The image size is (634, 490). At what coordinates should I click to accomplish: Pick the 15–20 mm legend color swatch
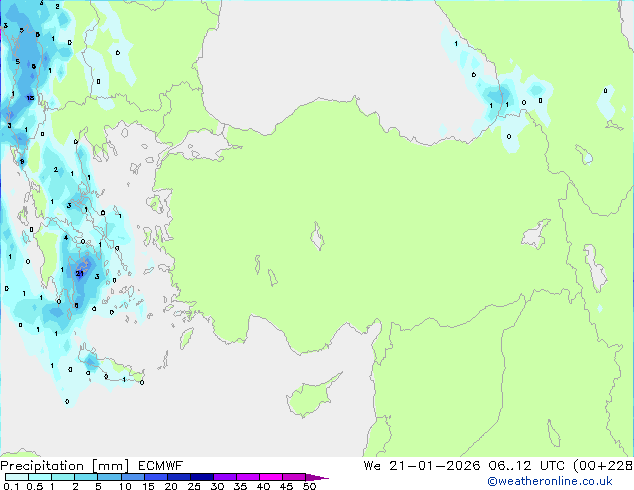click(156, 477)
